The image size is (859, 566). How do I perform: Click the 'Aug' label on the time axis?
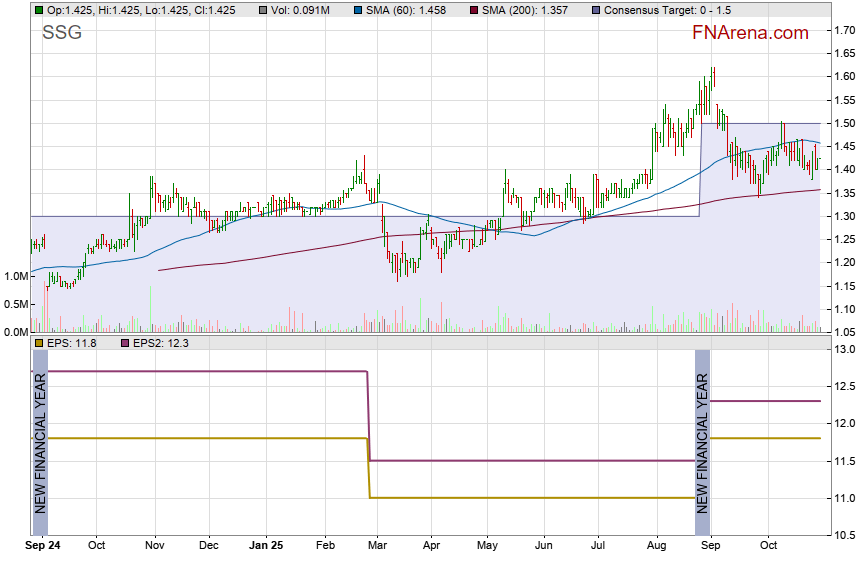[655, 546]
